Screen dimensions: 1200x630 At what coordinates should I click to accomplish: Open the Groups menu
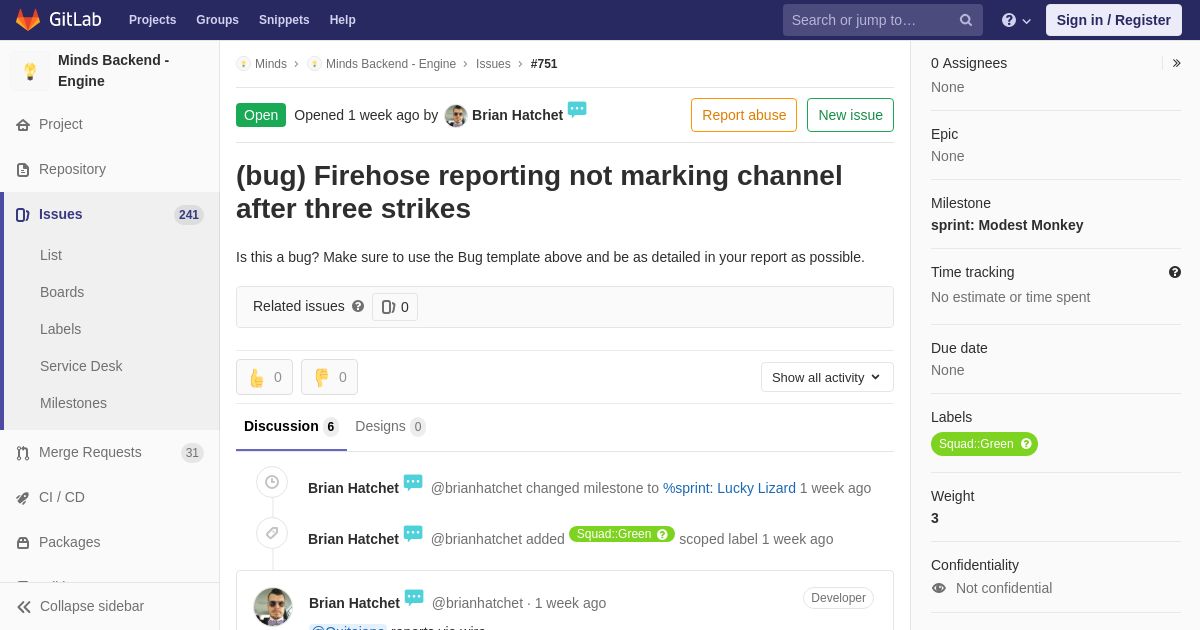[x=217, y=20]
